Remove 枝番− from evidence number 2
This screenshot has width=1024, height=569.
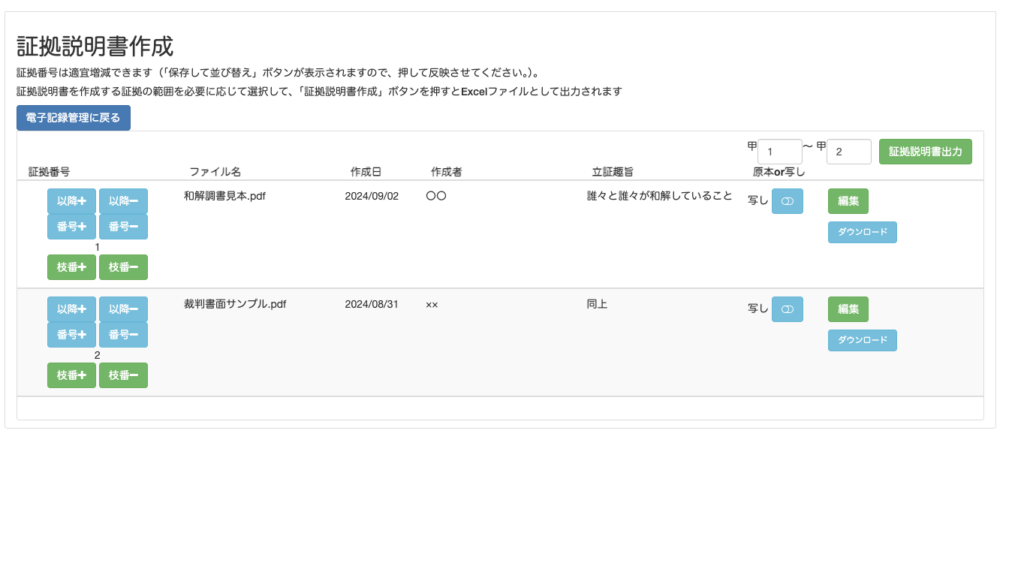(123, 375)
